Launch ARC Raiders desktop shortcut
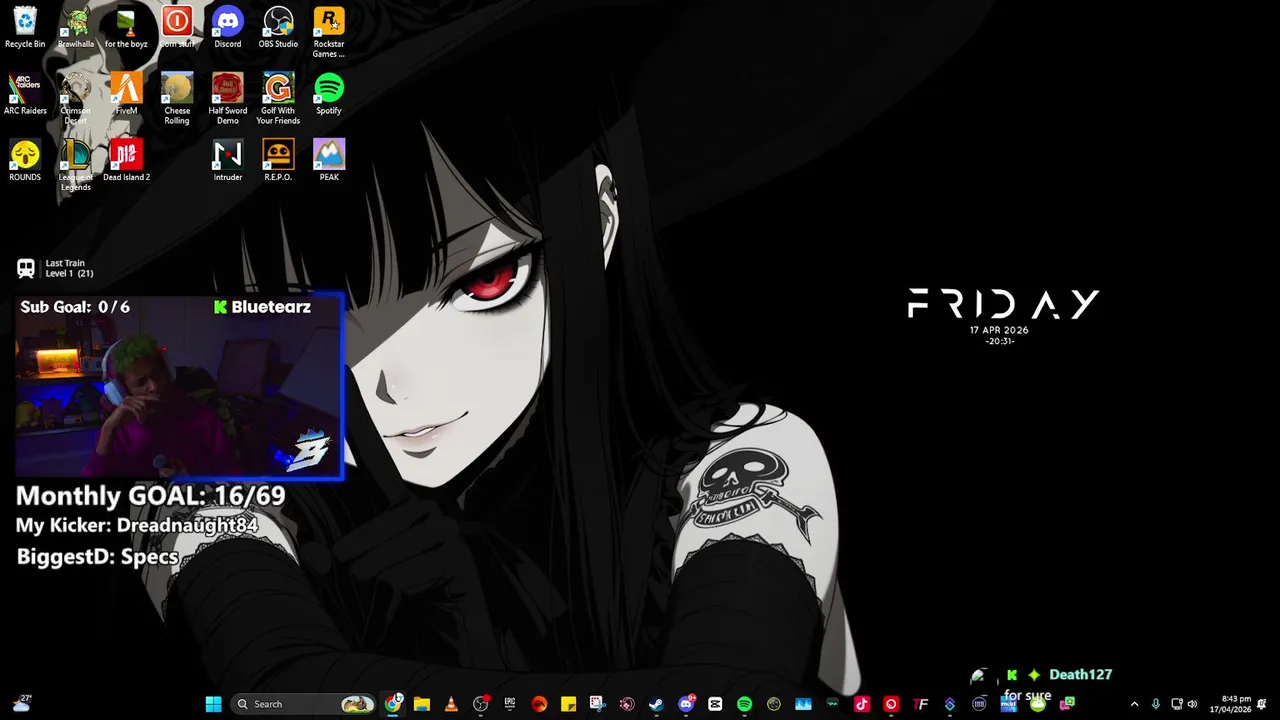This screenshot has height=720, width=1280. click(25, 94)
